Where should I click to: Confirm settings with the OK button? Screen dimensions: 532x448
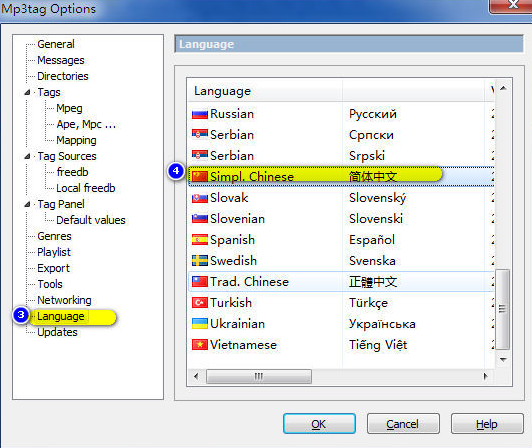click(x=319, y=424)
